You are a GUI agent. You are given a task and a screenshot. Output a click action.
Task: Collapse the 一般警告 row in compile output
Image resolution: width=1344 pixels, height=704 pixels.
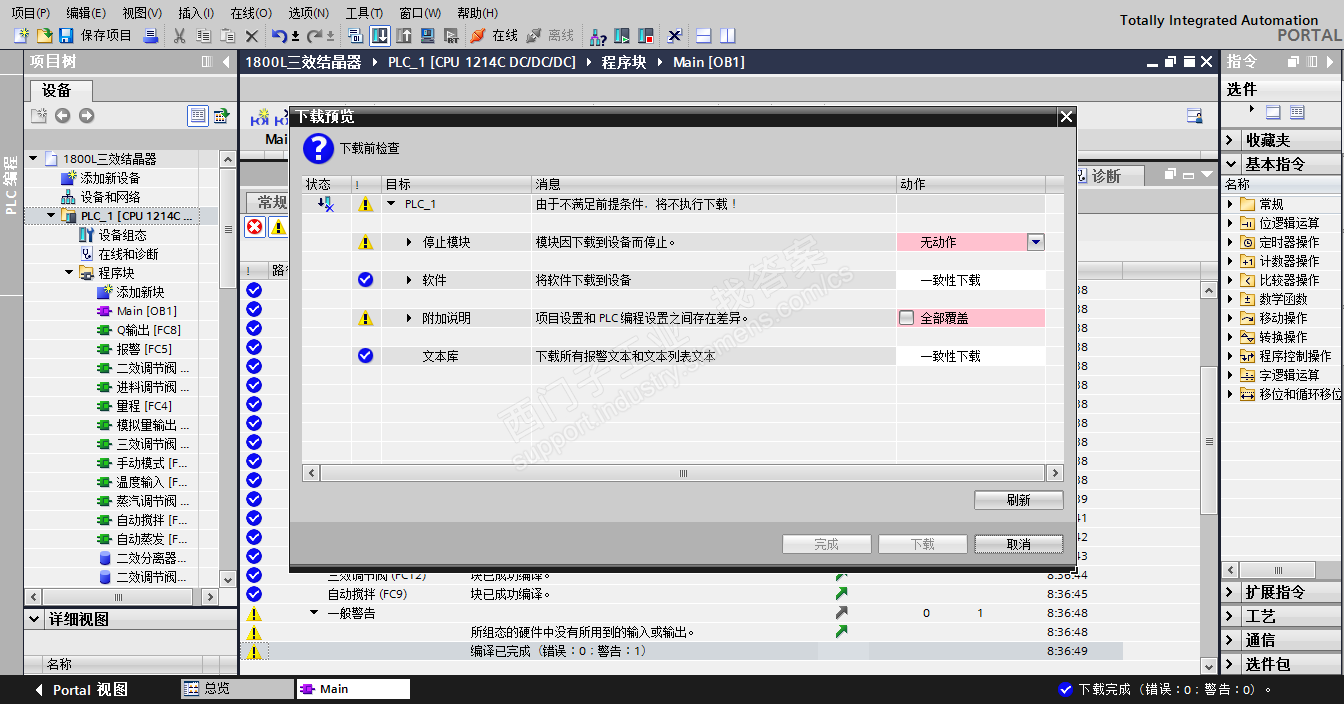(x=314, y=613)
